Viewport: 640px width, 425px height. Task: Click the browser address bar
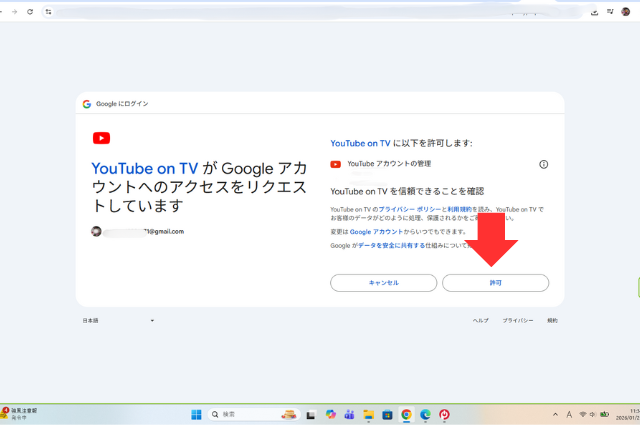tap(300, 11)
